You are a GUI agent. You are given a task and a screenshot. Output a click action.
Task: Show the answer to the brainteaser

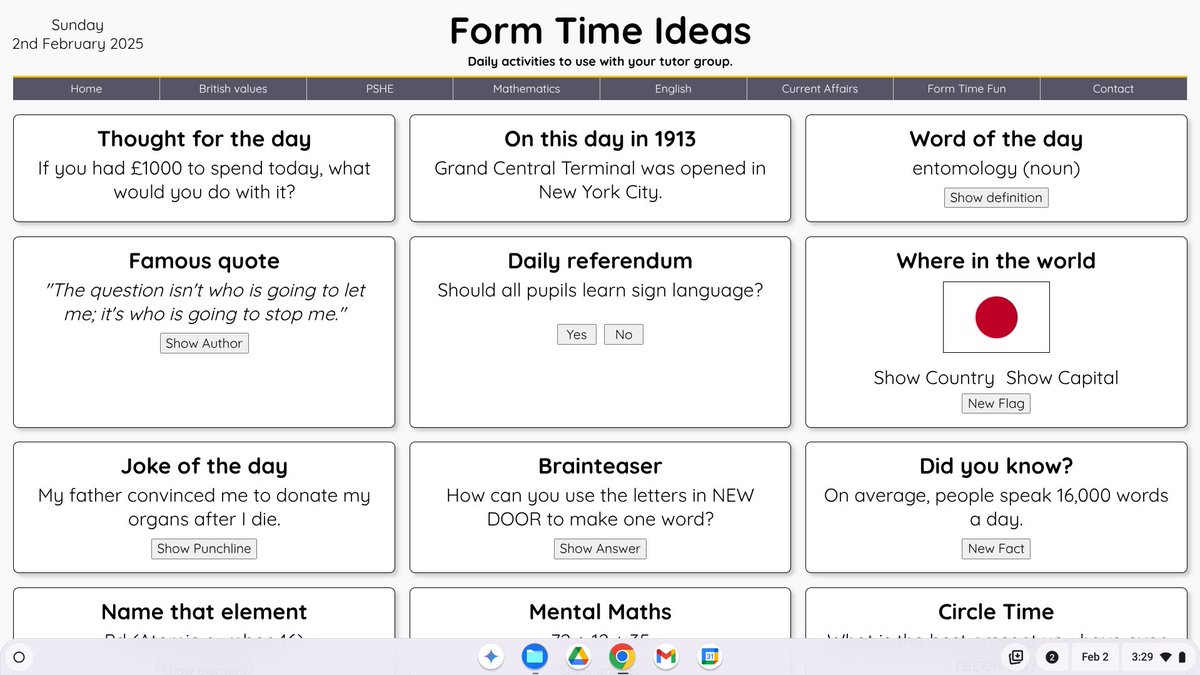(600, 548)
